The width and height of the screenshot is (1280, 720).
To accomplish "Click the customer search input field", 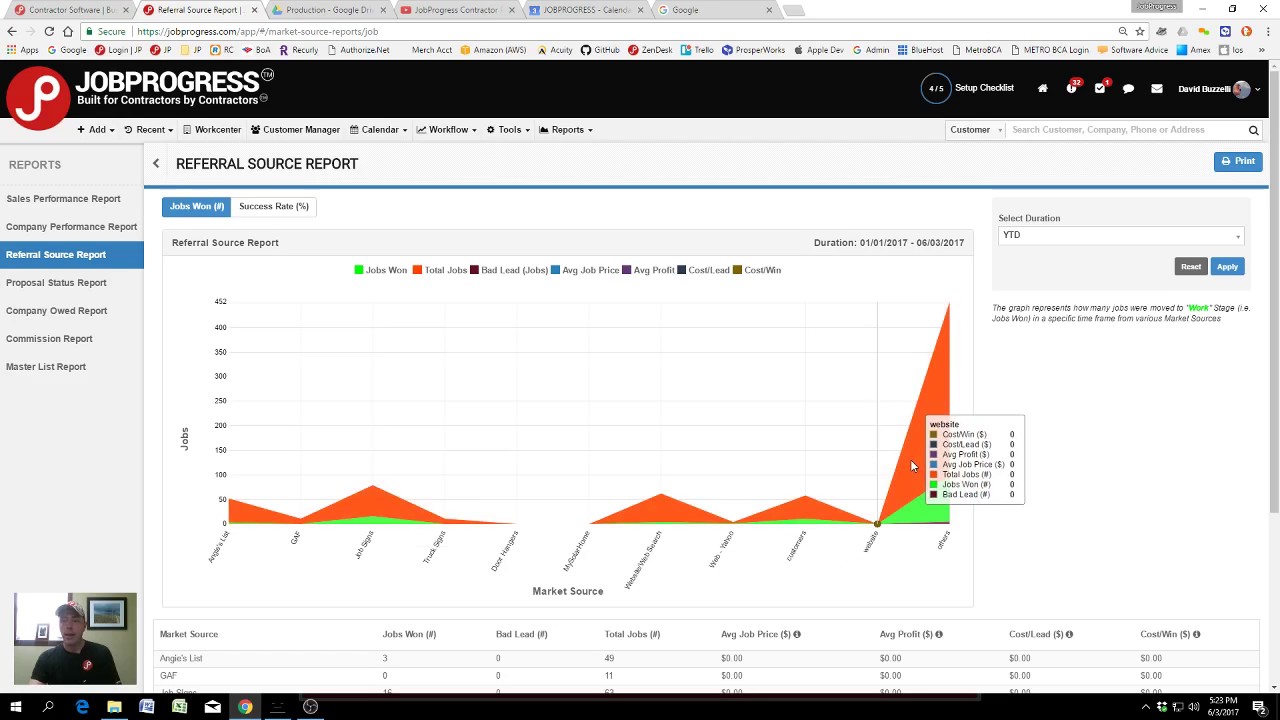I will pos(1125,130).
